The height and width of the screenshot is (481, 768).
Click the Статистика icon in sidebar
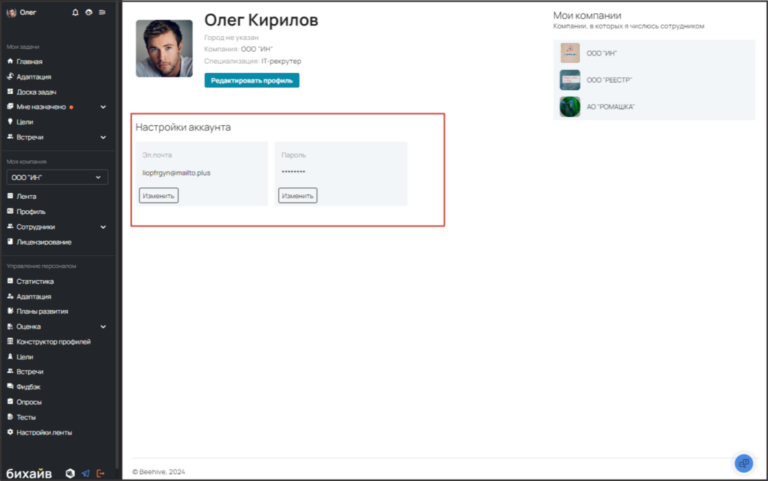point(10,282)
